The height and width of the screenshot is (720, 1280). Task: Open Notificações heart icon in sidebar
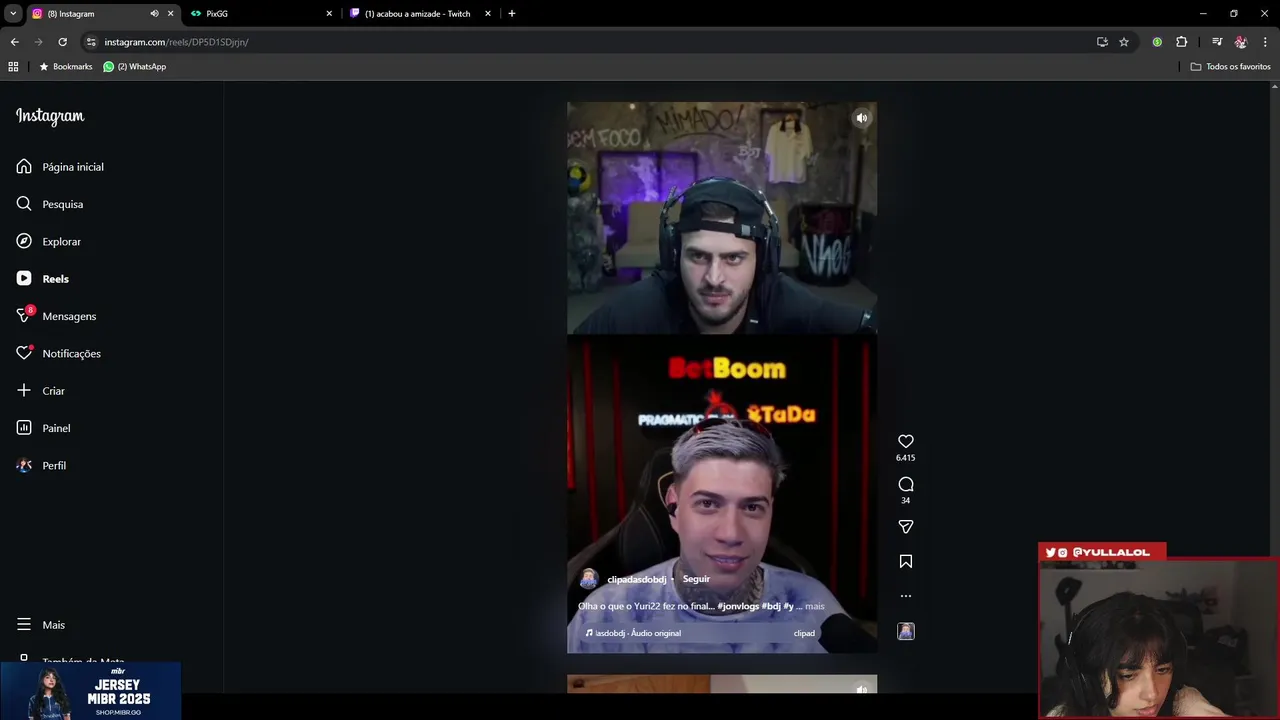pos(24,353)
